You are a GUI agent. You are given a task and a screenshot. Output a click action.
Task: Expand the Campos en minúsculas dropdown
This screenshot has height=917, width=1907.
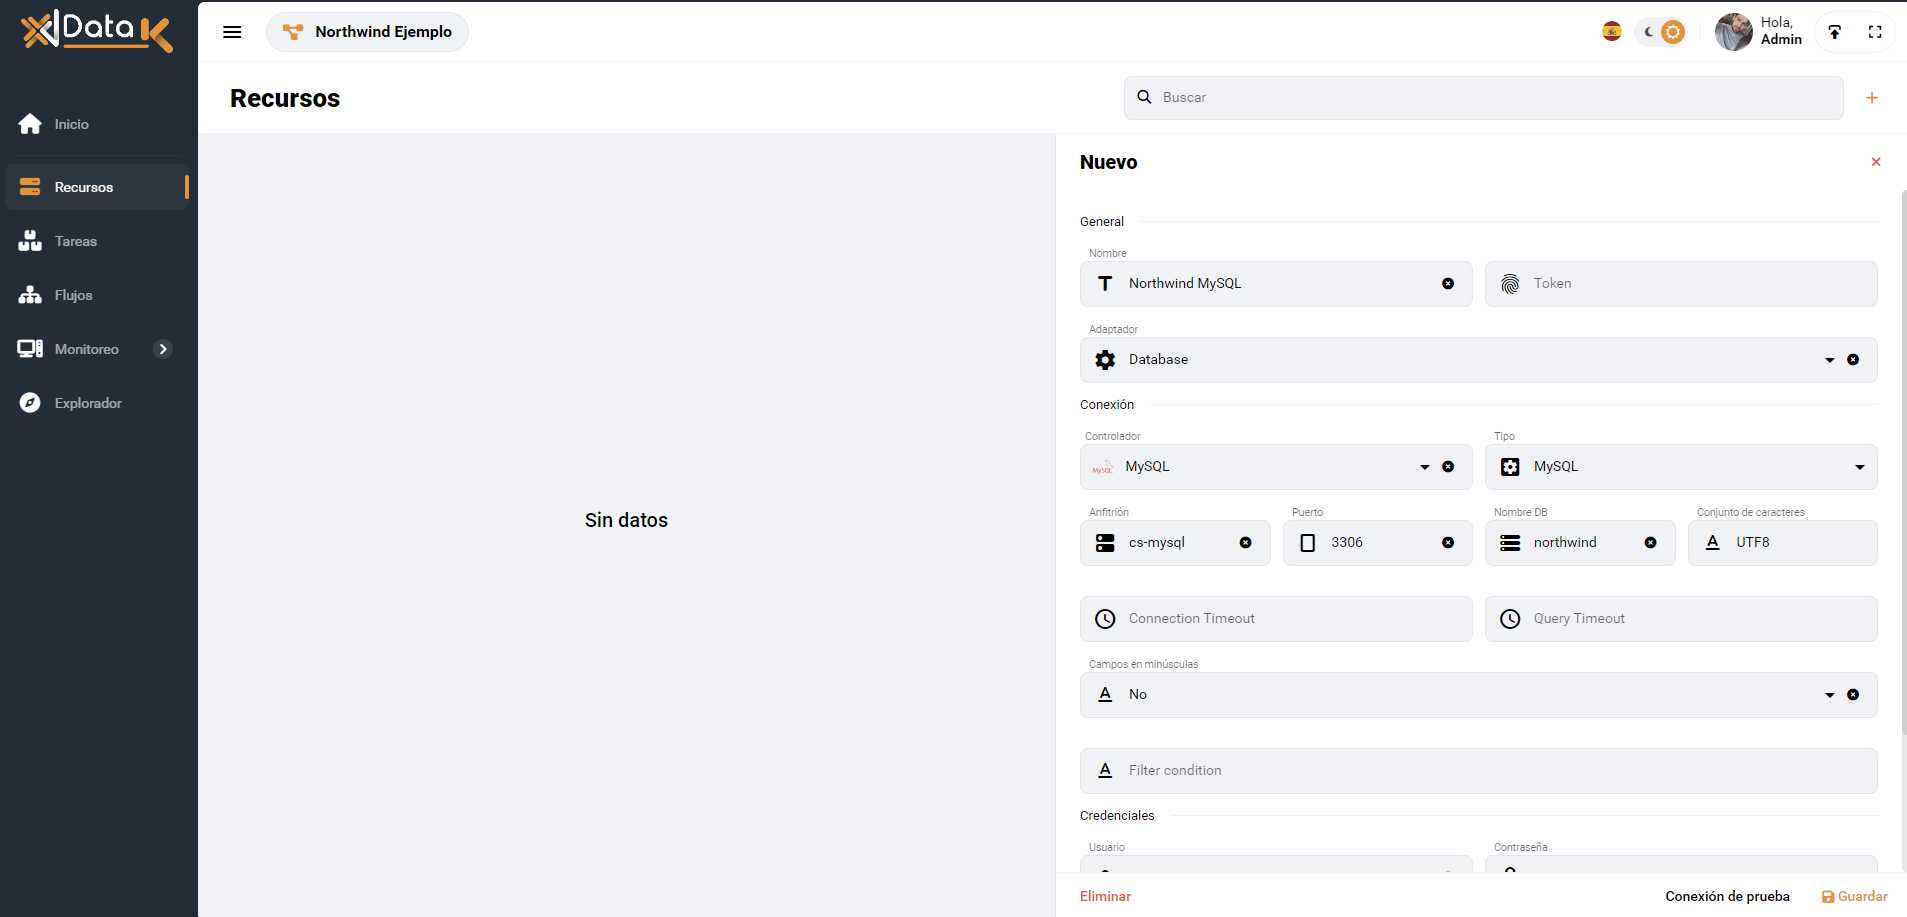1829,695
